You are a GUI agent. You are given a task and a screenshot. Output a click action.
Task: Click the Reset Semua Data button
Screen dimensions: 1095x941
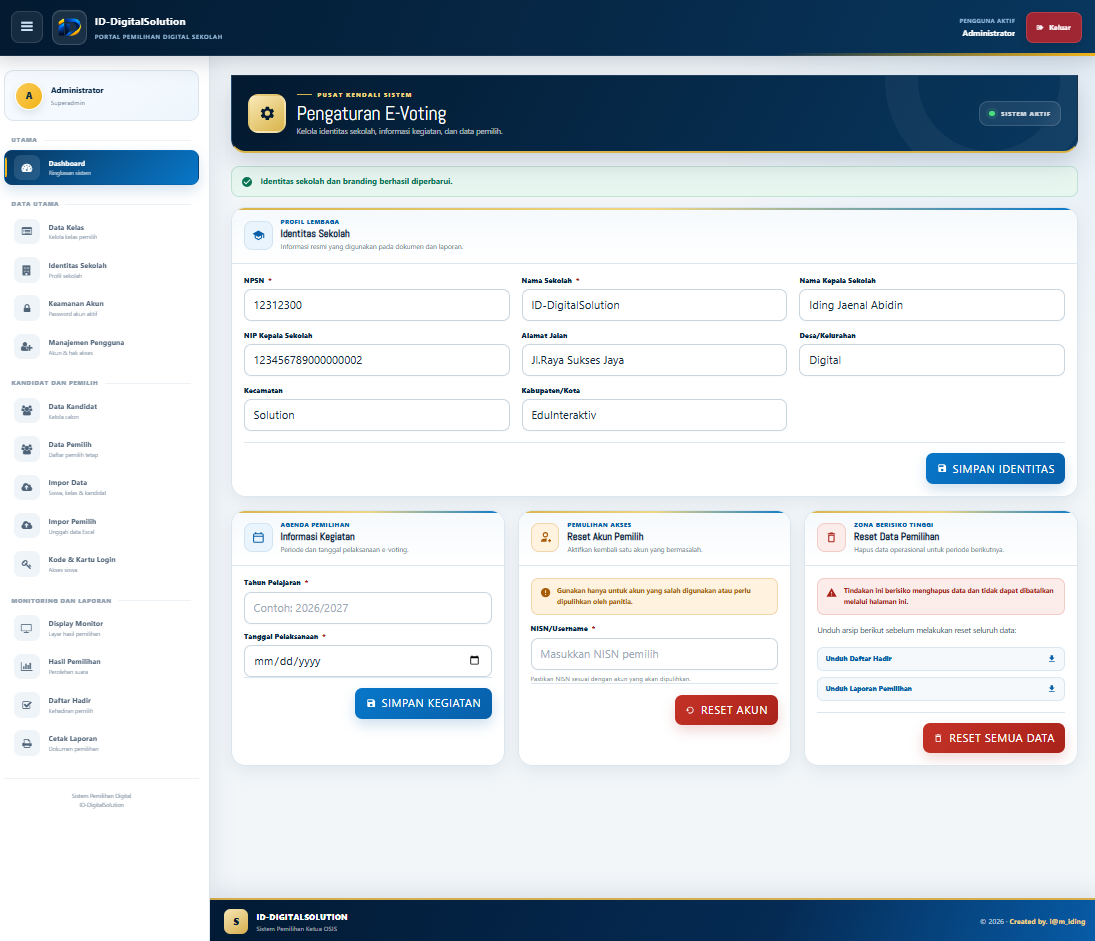994,738
